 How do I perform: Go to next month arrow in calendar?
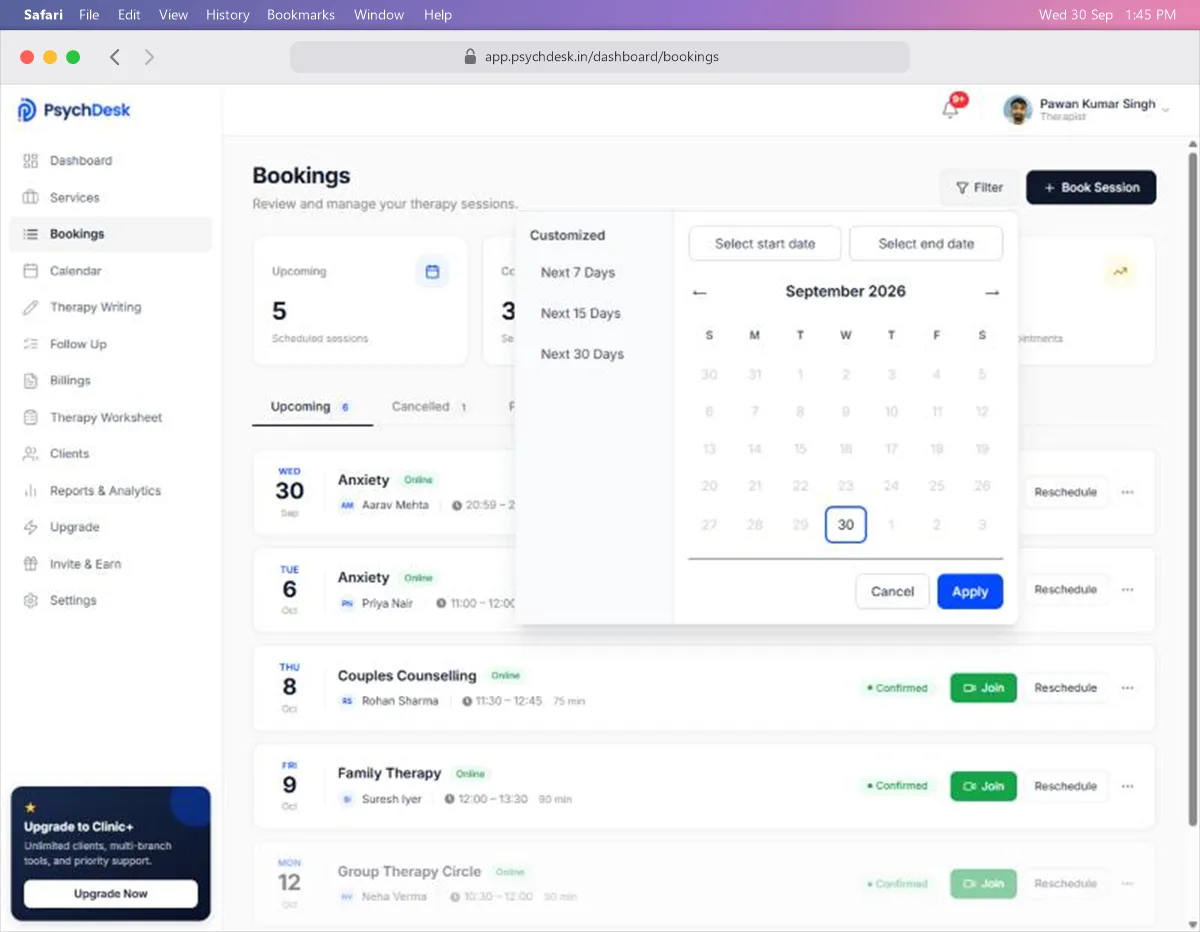(x=992, y=293)
